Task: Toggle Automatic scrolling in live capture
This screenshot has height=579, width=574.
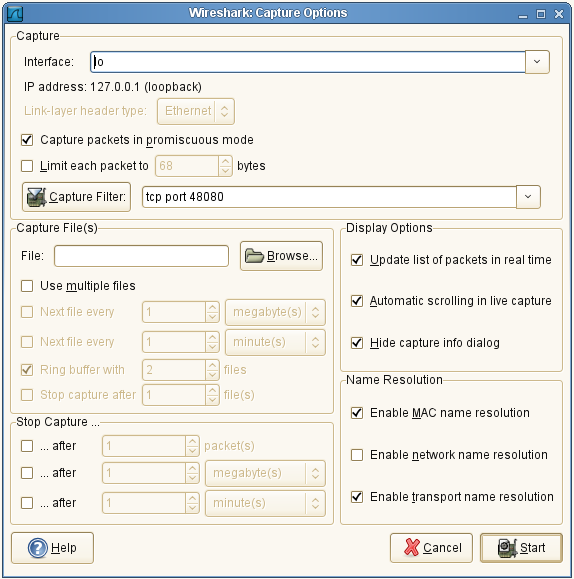Action: tap(357, 301)
